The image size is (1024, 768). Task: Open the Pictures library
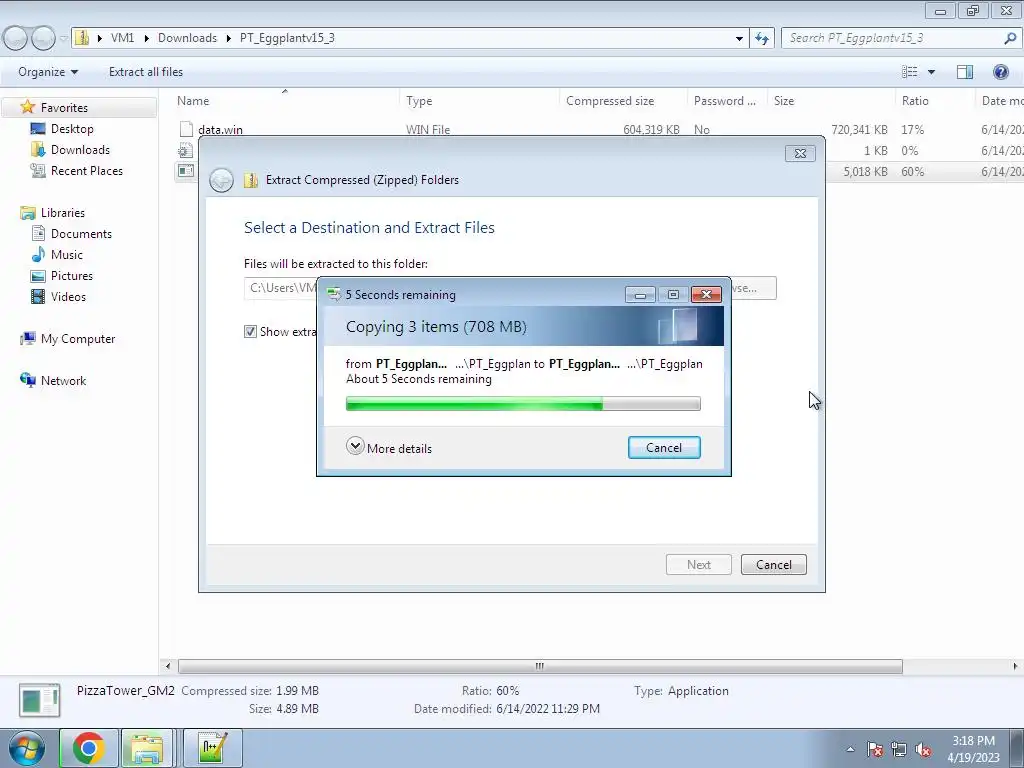pyautogui.click(x=72, y=276)
